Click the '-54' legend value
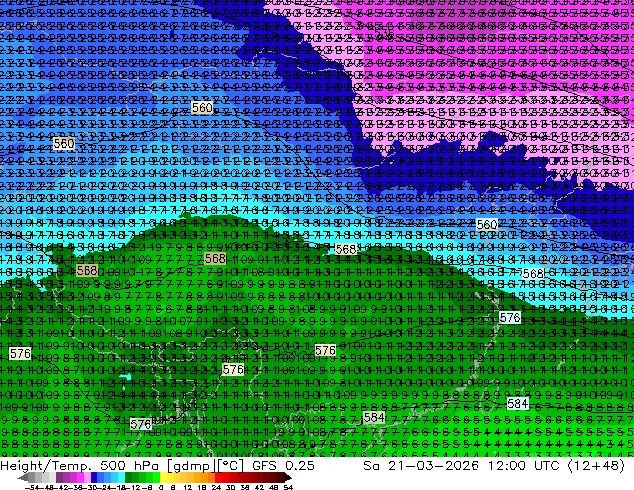Screen dimensions: 634x490 (32, 487)
